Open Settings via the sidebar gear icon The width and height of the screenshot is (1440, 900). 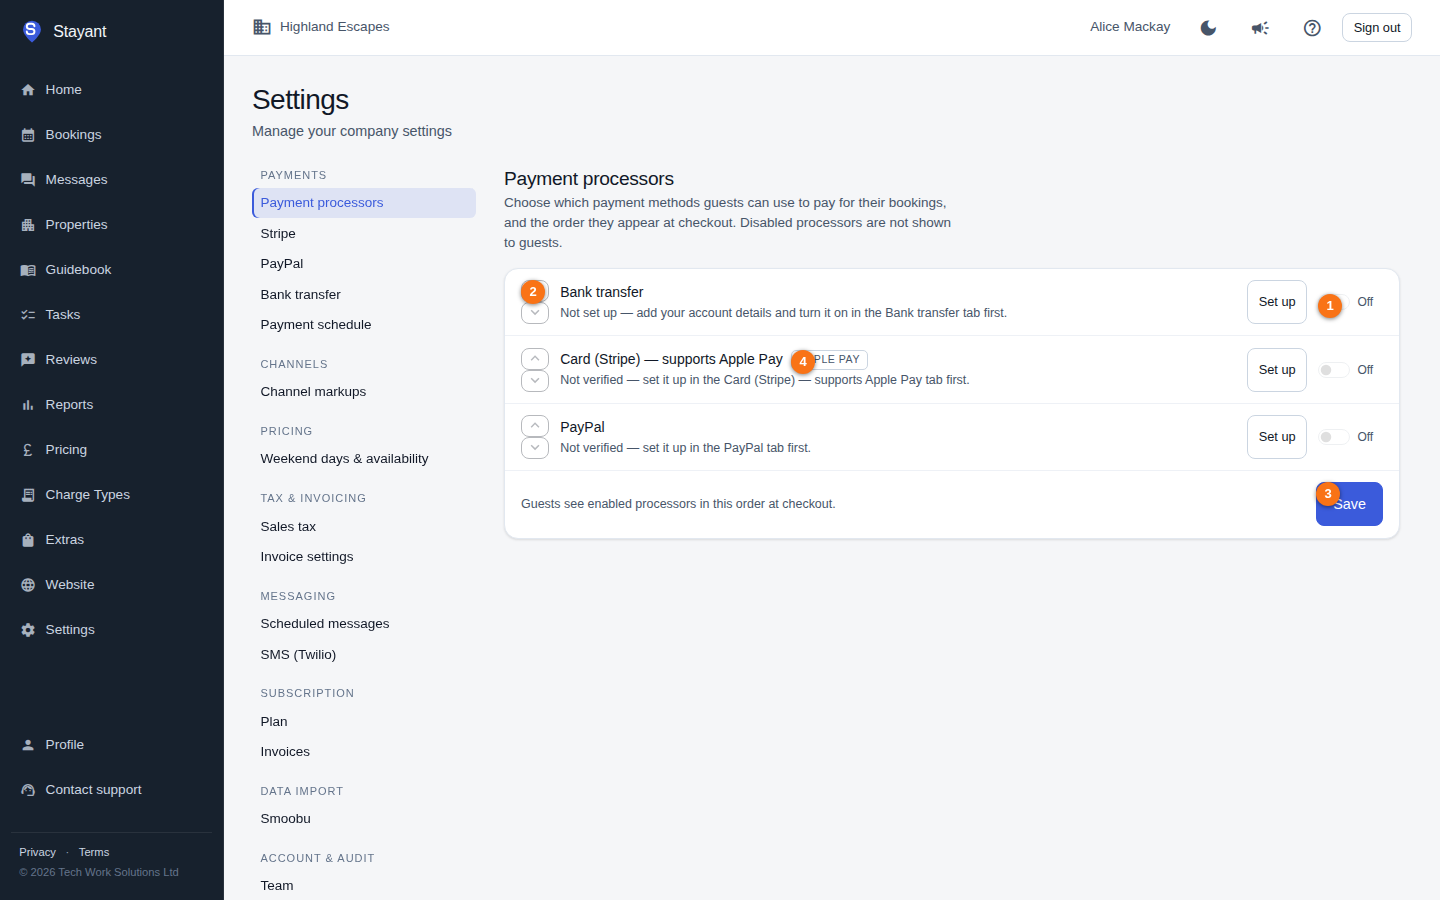tap(28, 630)
